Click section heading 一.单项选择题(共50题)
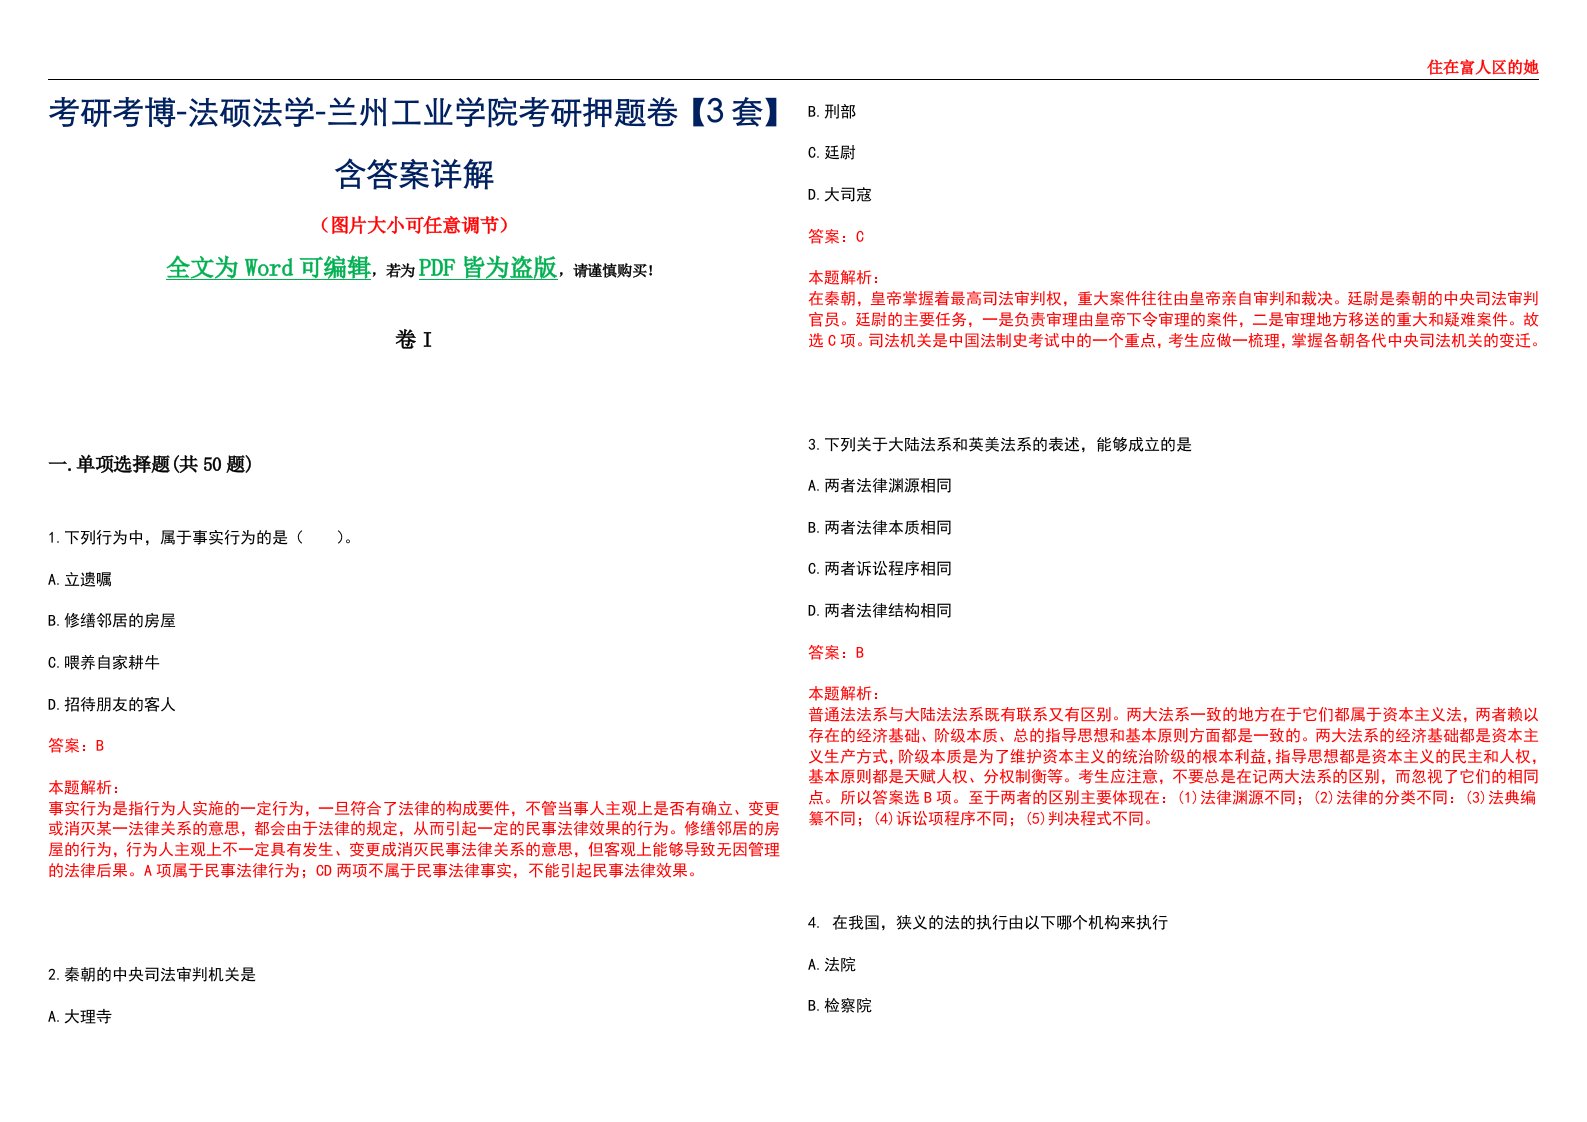This screenshot has height=1122, width=1587. pyautogui.click(x=150, y=464)
